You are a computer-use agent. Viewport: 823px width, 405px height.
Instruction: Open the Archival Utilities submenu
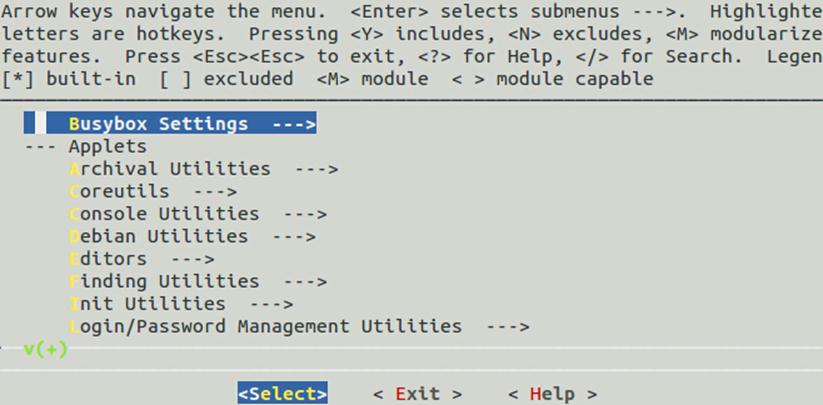point(170,168)
